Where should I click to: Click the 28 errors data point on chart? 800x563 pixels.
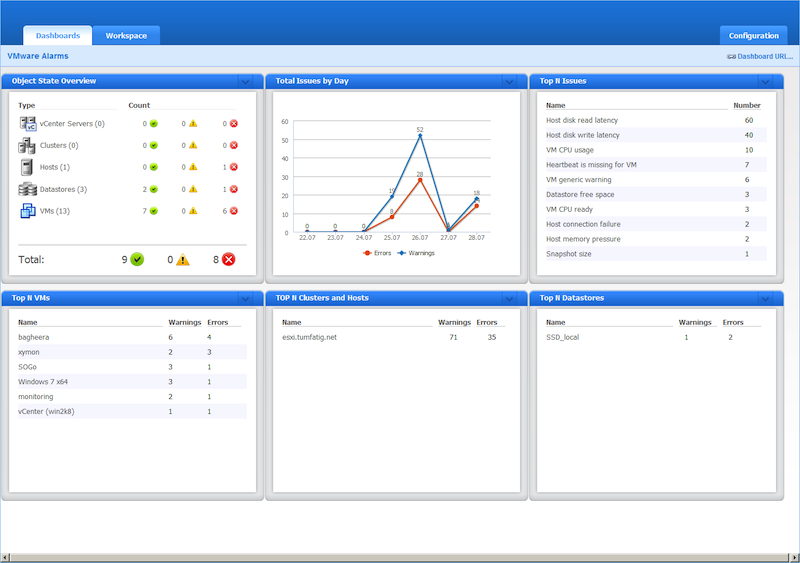pyautogui.click(x=420, y=180)
